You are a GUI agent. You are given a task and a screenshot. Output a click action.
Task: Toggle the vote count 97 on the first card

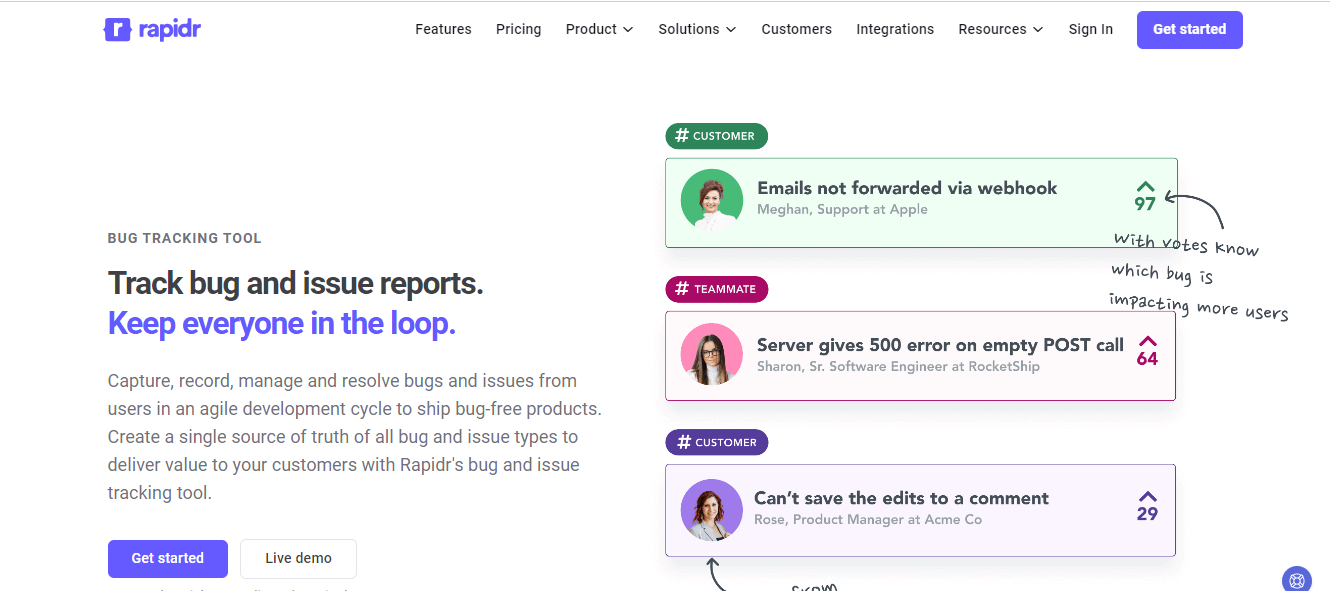tap(1146, 204)
